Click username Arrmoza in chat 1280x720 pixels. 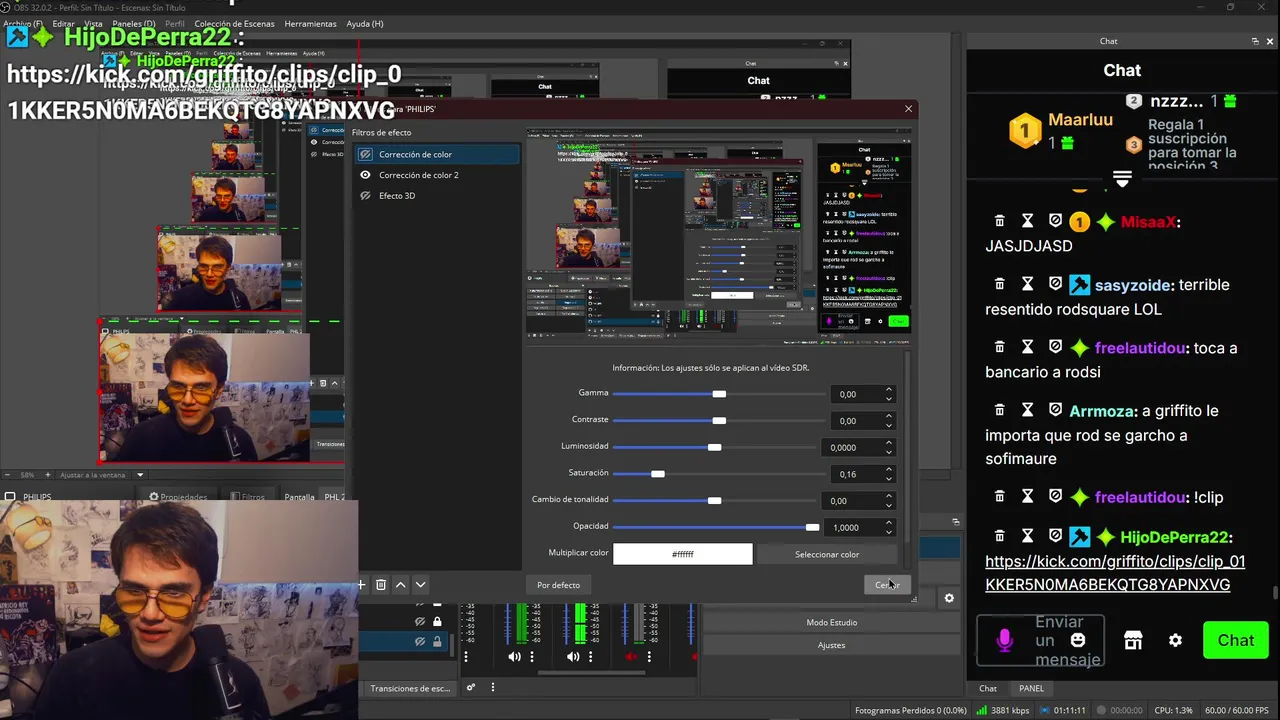tap(1101, 411)
